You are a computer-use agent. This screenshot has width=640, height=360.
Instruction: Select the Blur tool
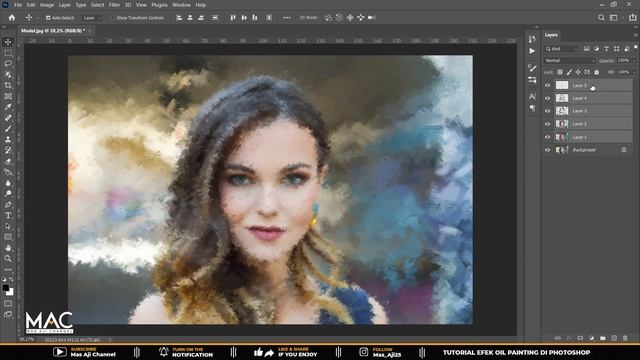click(x=8, y=183)
